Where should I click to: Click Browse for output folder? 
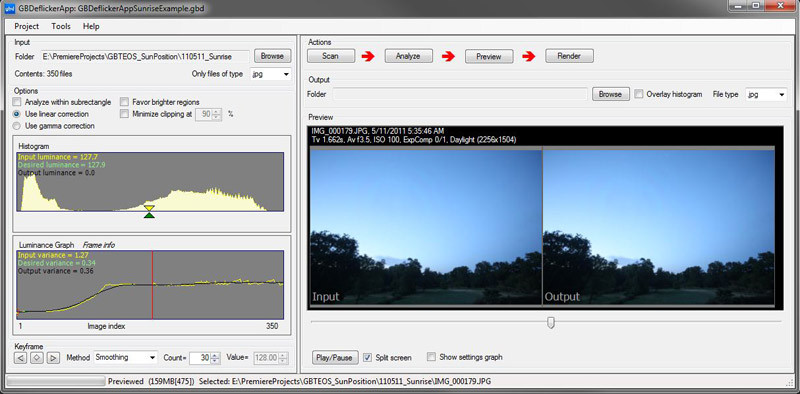coord(610,94)
